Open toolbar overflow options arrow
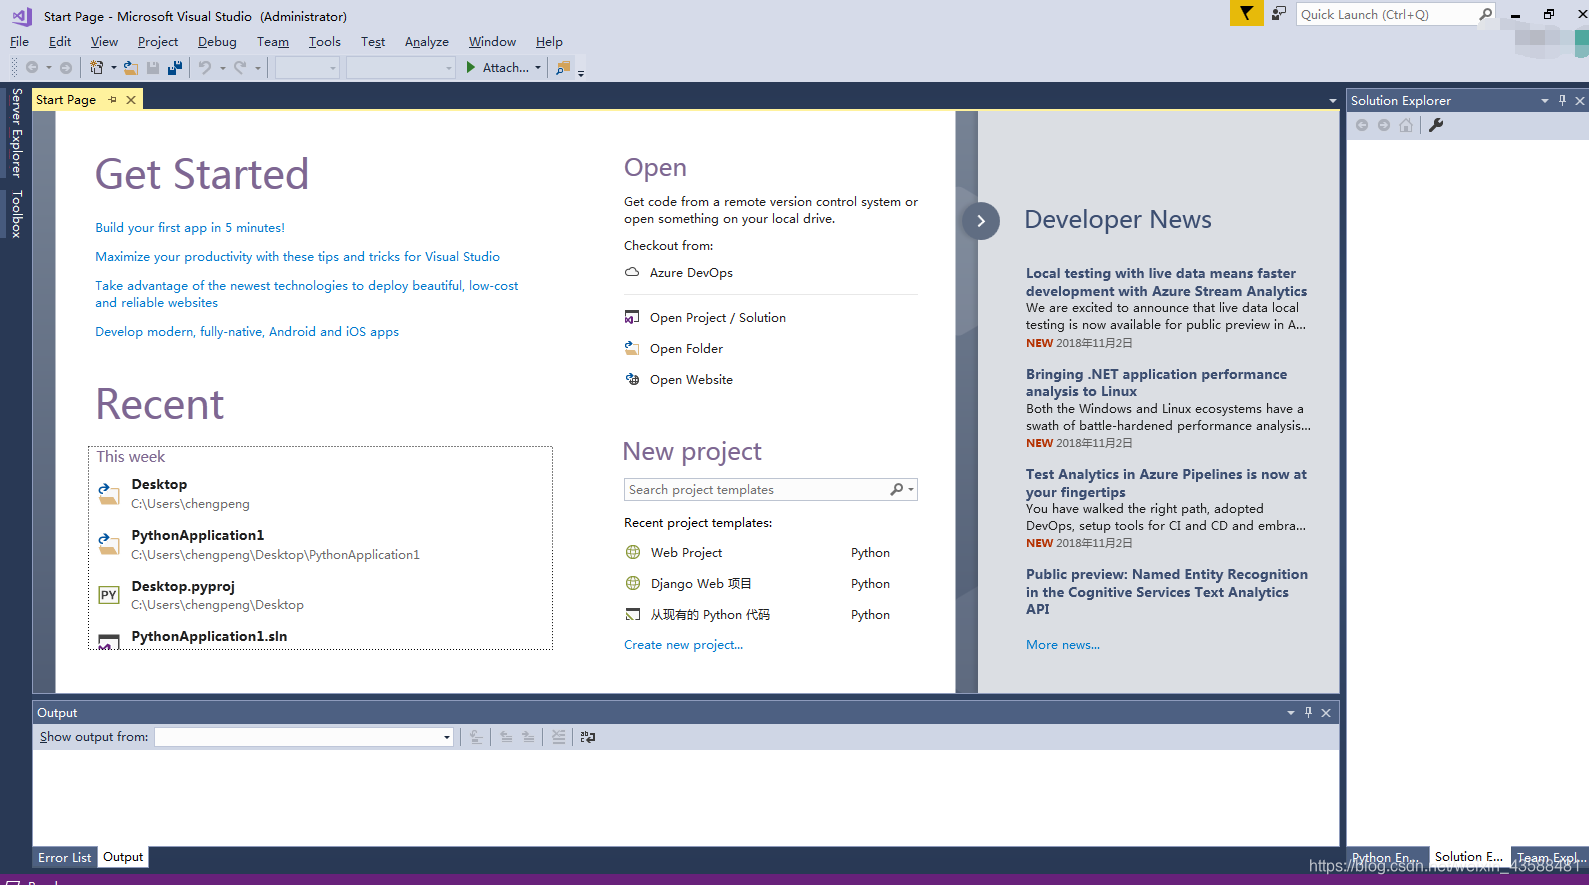 pos(581,72)
